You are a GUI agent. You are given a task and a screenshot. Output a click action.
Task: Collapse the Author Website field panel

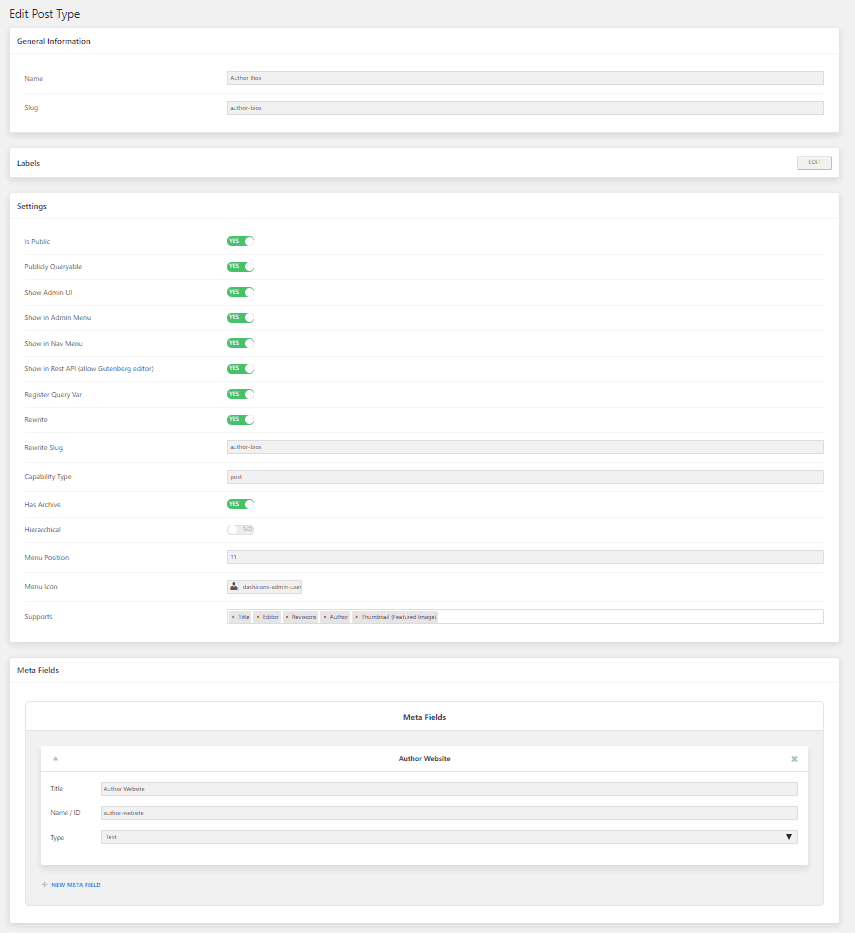(x=55, y=759)
